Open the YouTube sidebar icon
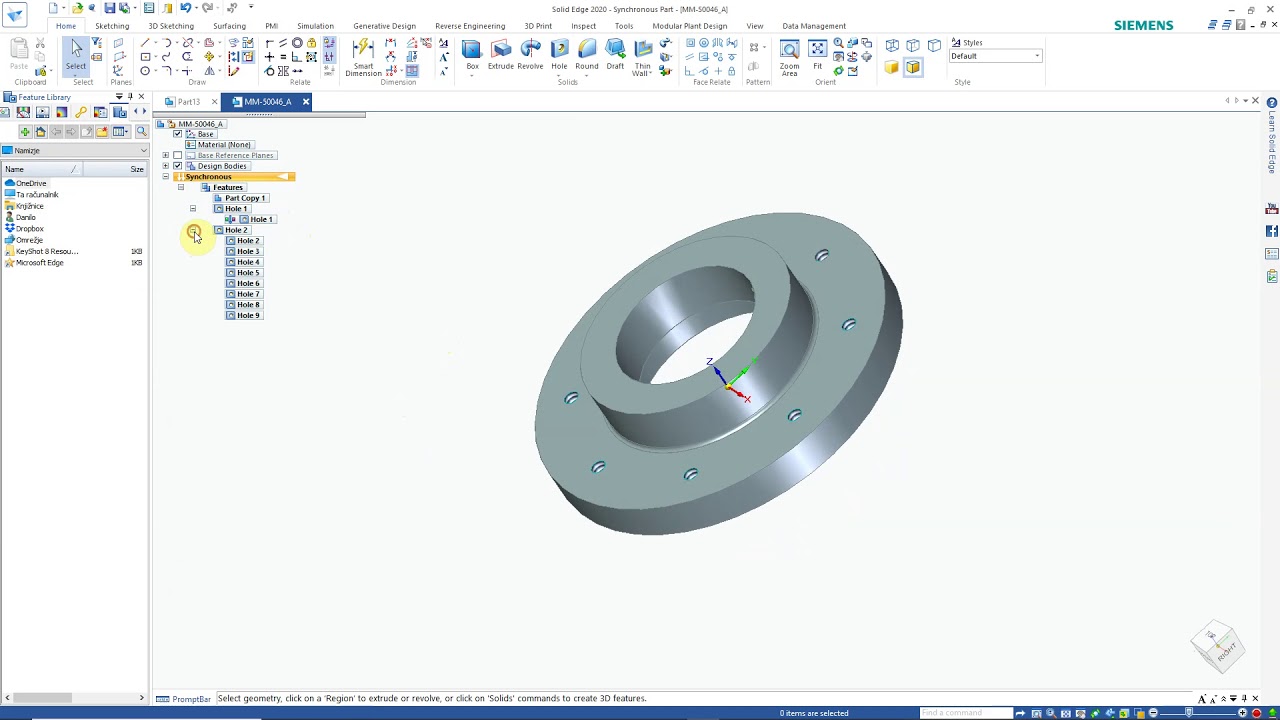1280x720 pixels. point(1272,209)
